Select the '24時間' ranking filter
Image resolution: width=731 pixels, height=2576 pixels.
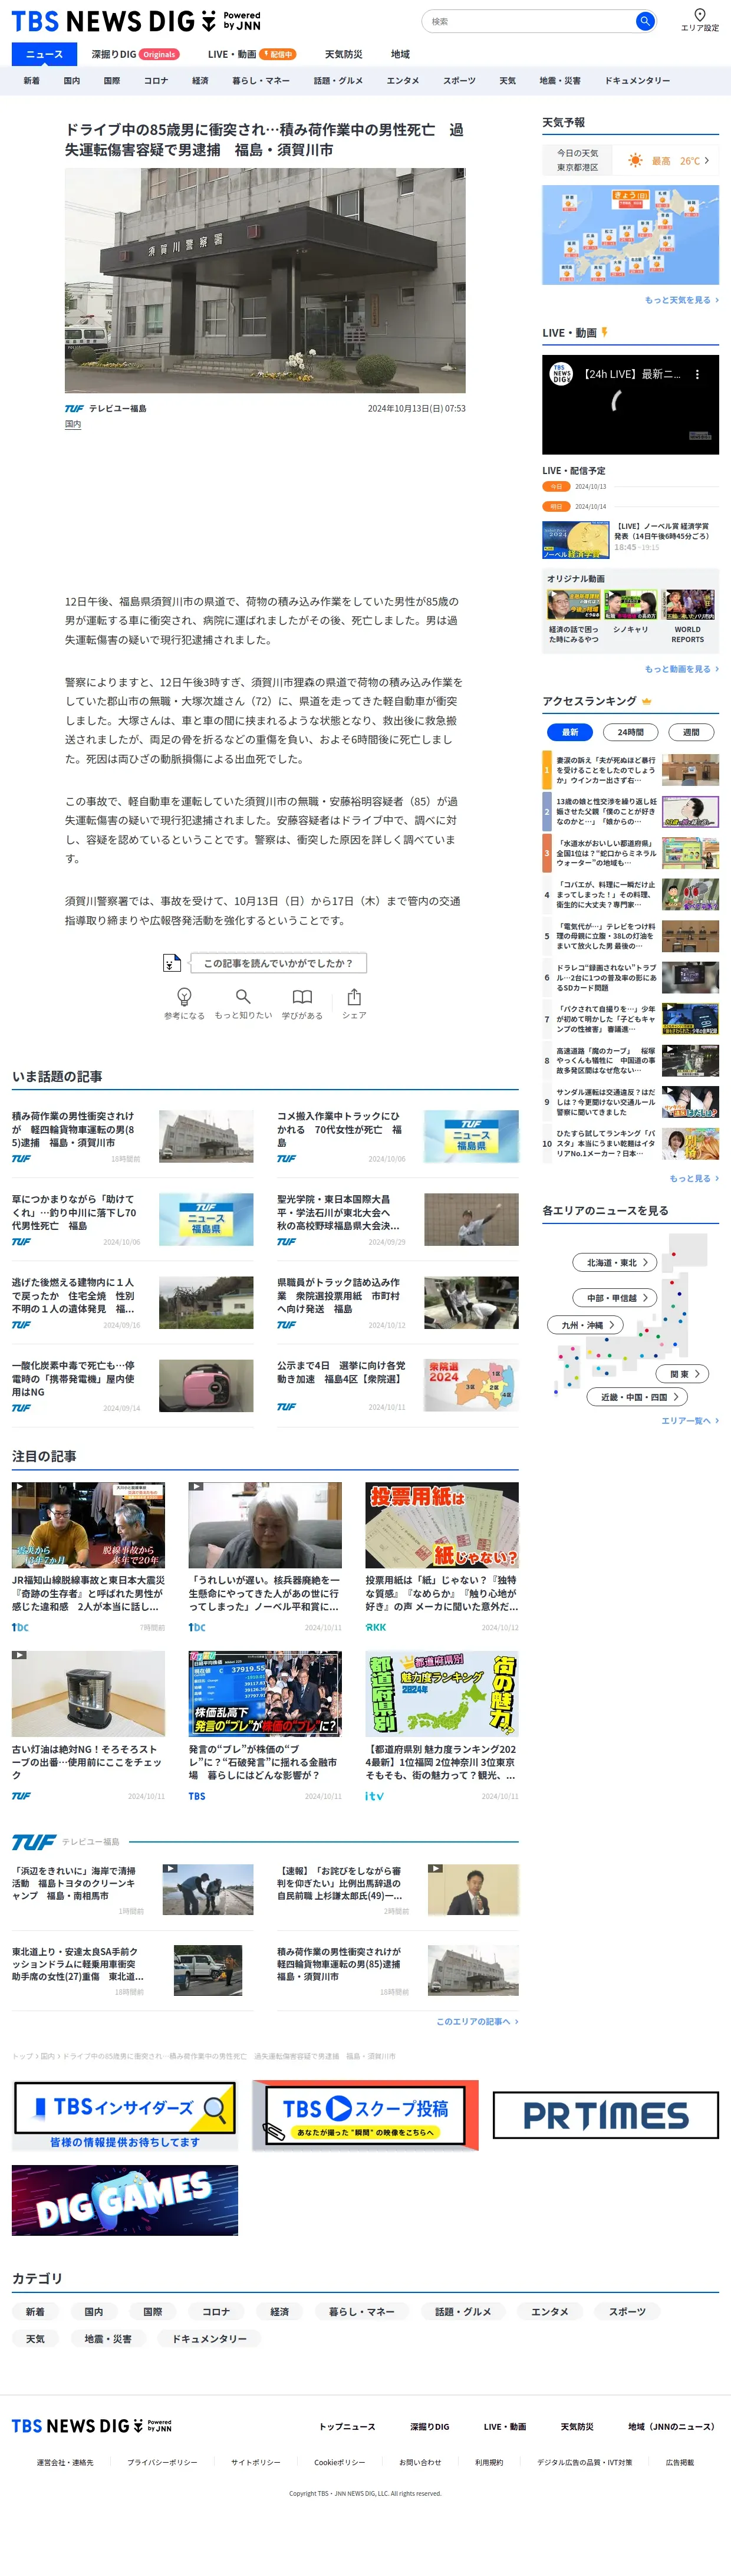(x=630, y=732)
